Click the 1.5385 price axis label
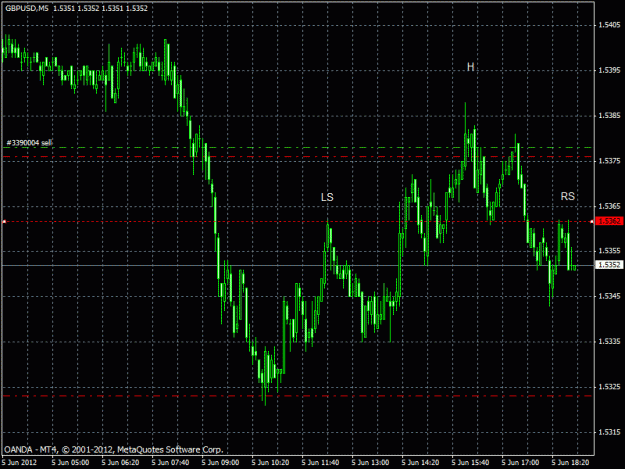 609,116
